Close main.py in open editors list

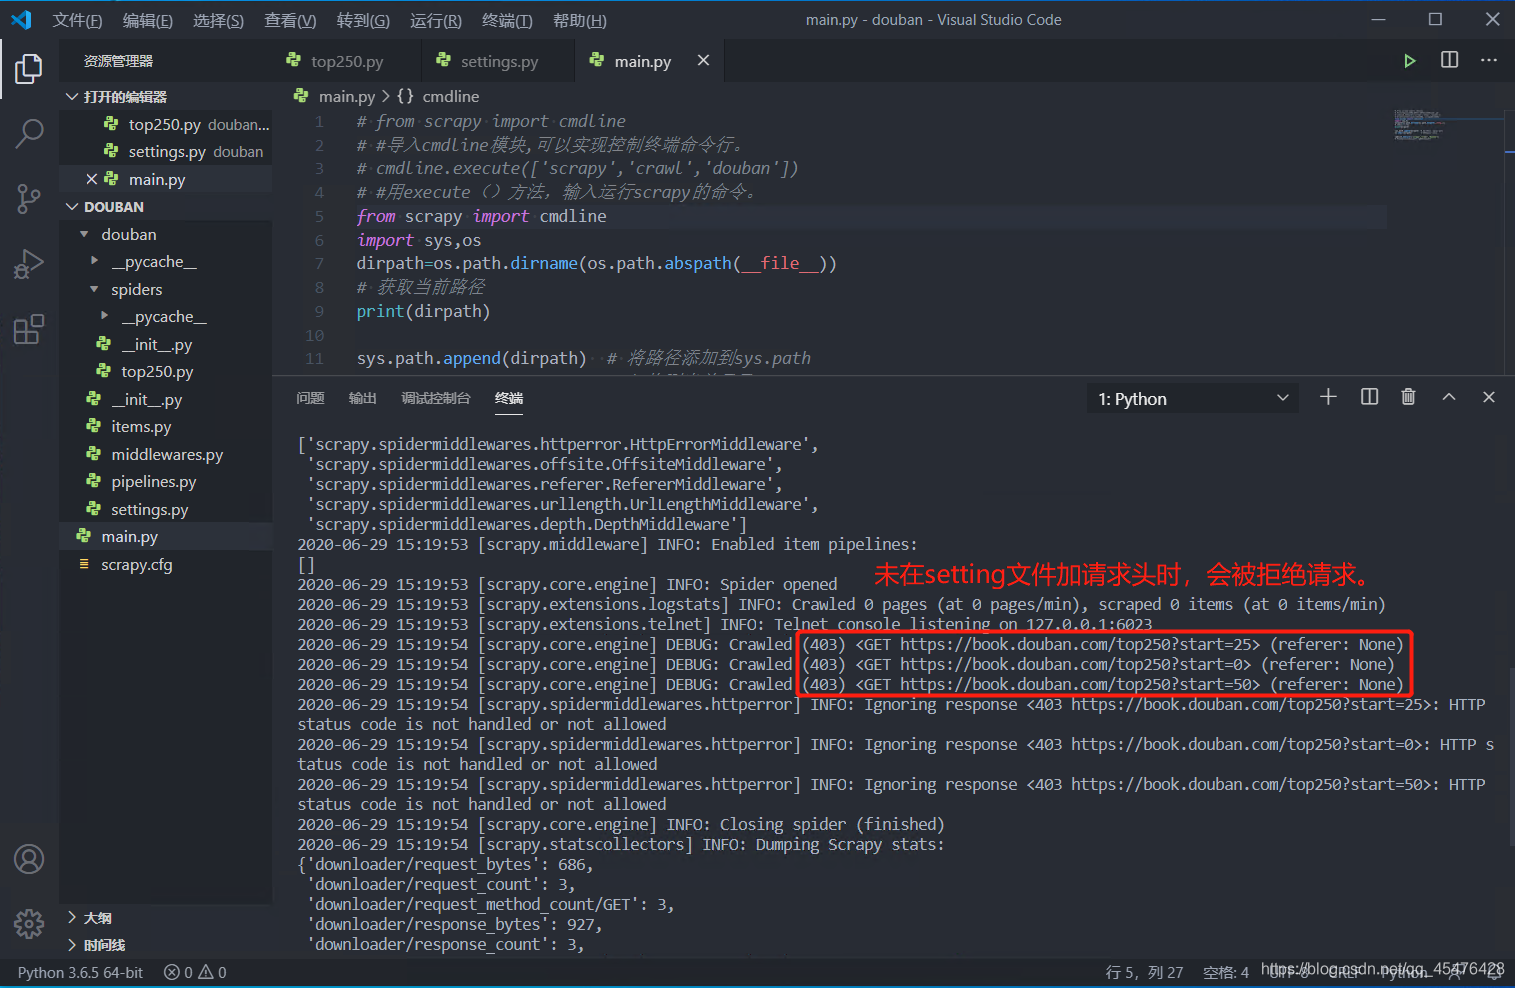[x=92, y=179]
